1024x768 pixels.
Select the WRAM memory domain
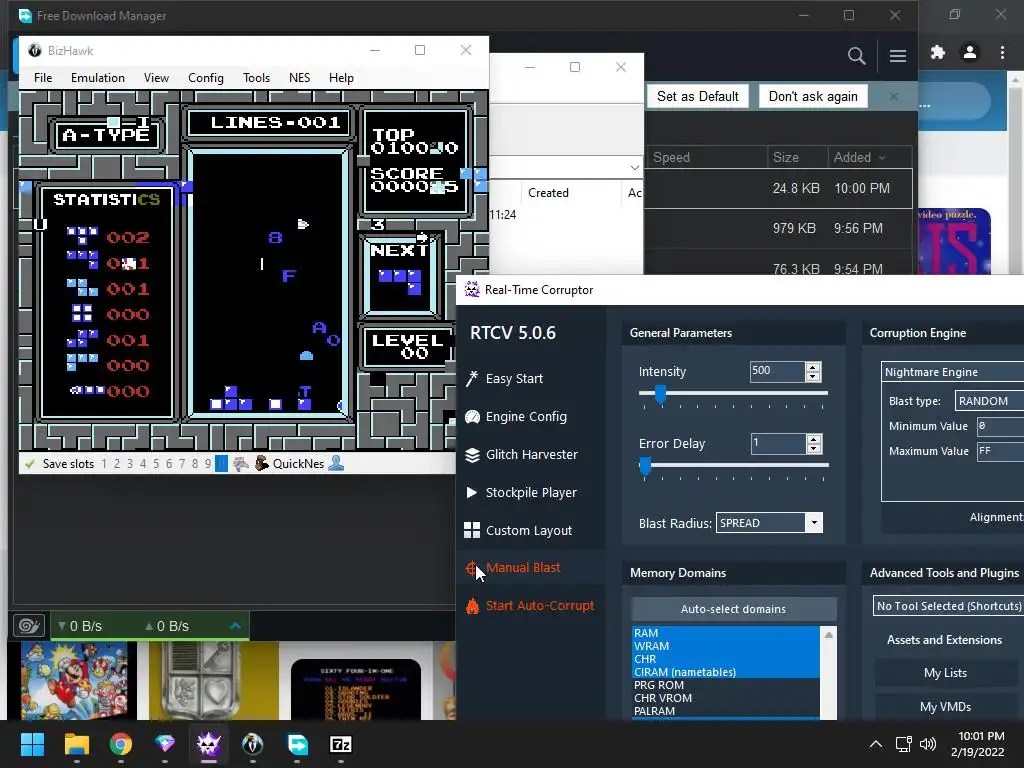725,646
